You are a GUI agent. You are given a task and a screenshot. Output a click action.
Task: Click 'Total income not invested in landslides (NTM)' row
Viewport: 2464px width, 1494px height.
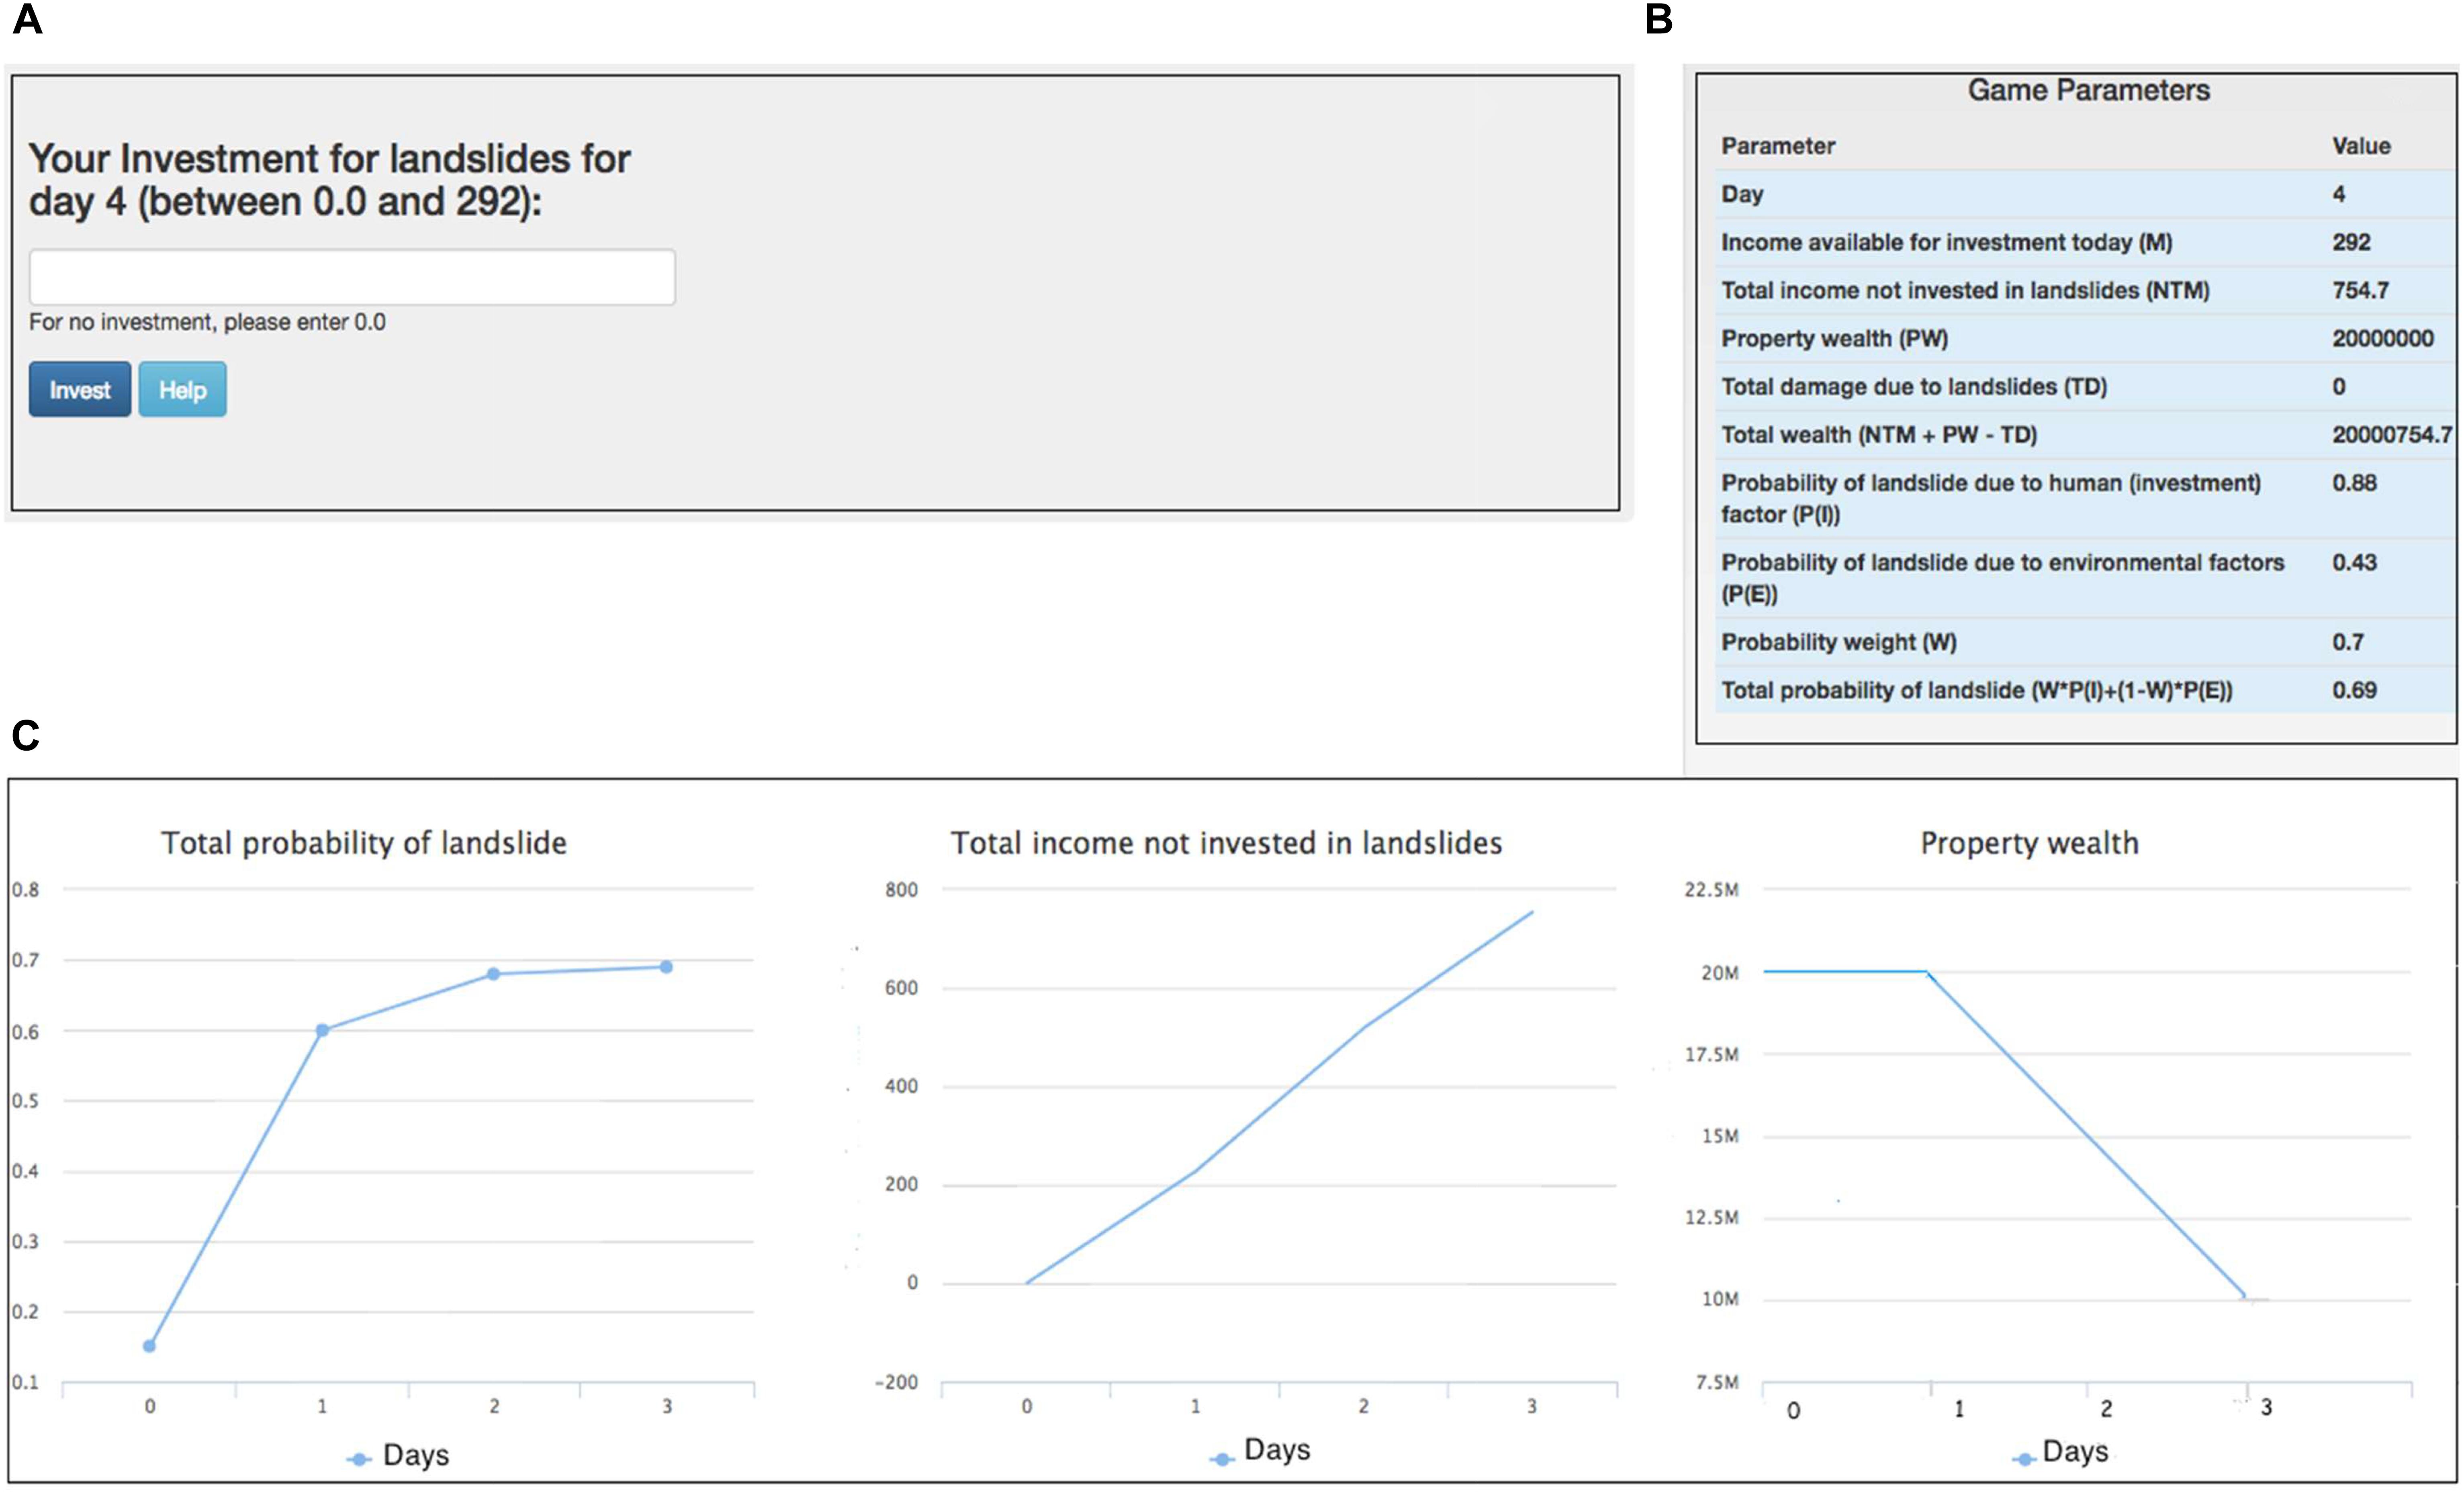tap(2085, 290)
